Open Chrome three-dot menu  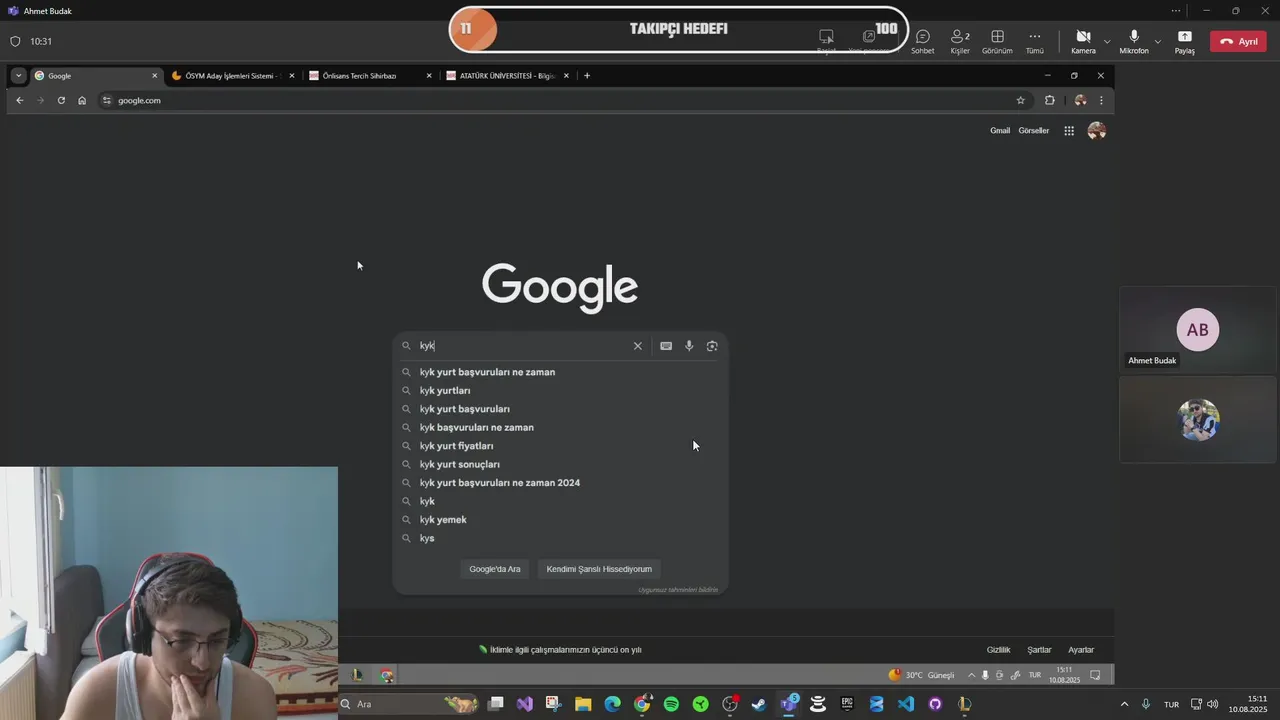1101,100
